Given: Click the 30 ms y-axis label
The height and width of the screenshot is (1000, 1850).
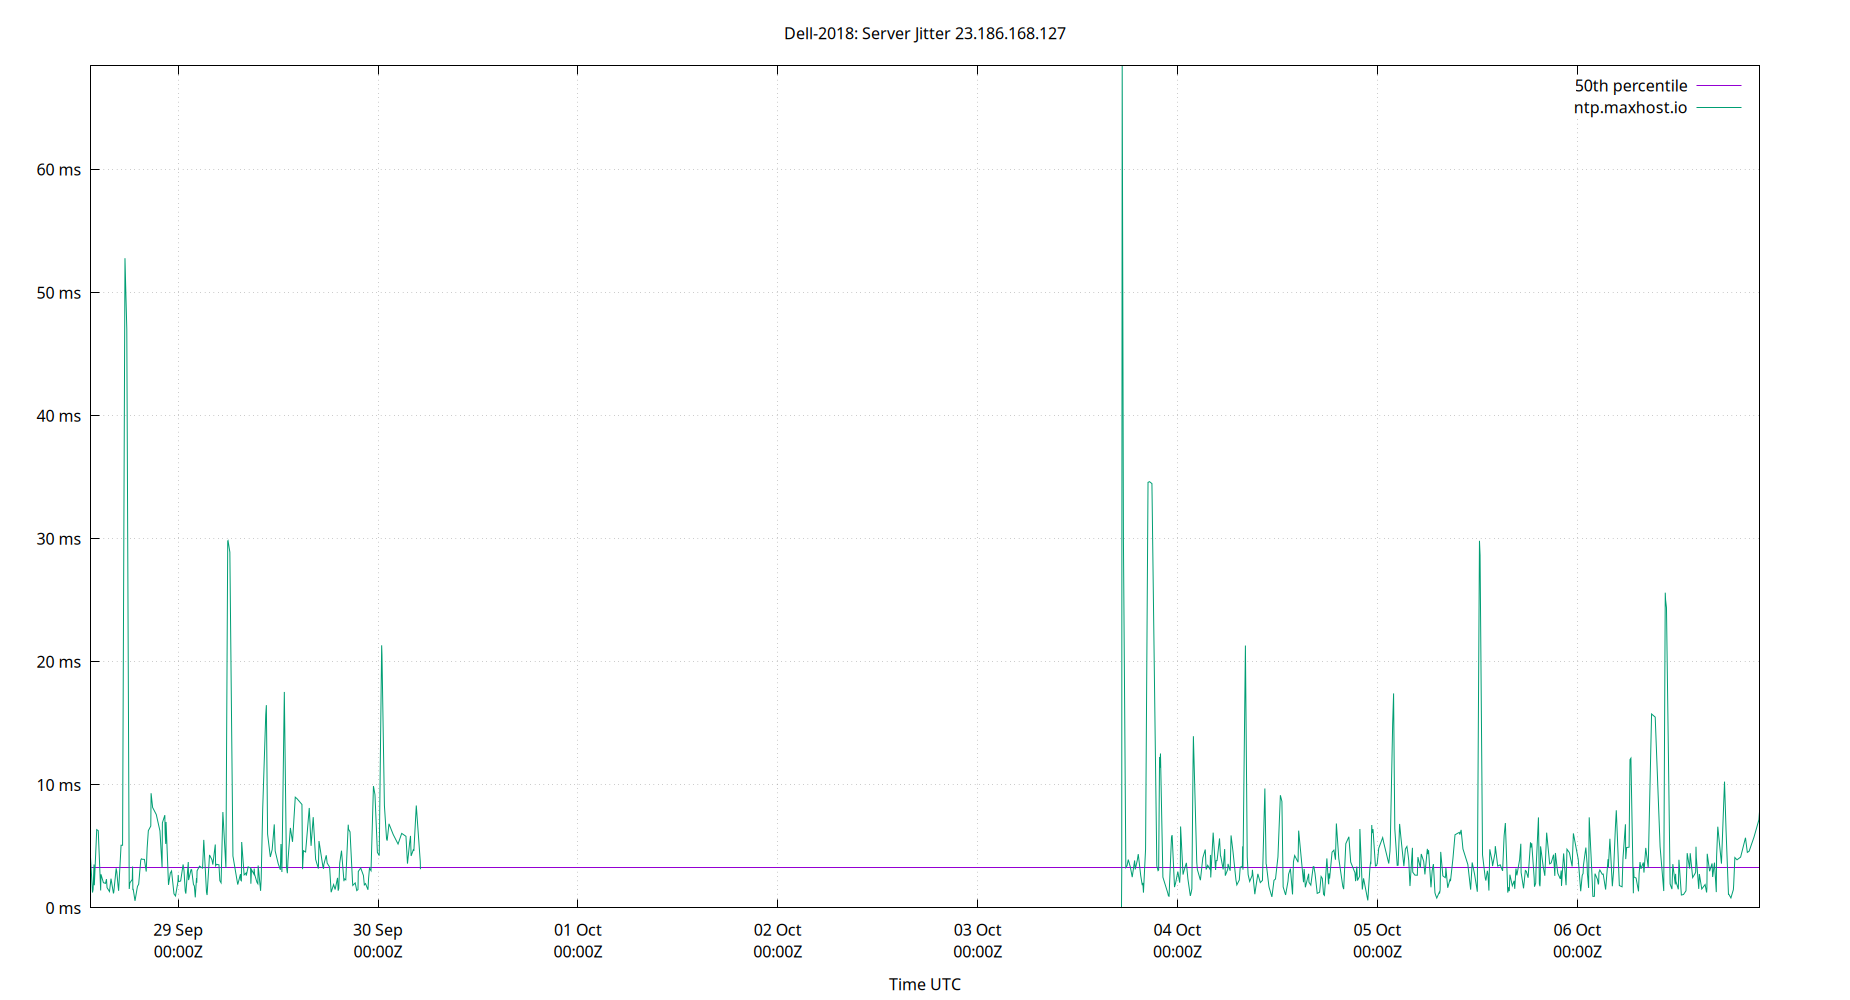Looking at the screenshot, I should point(59,539).
